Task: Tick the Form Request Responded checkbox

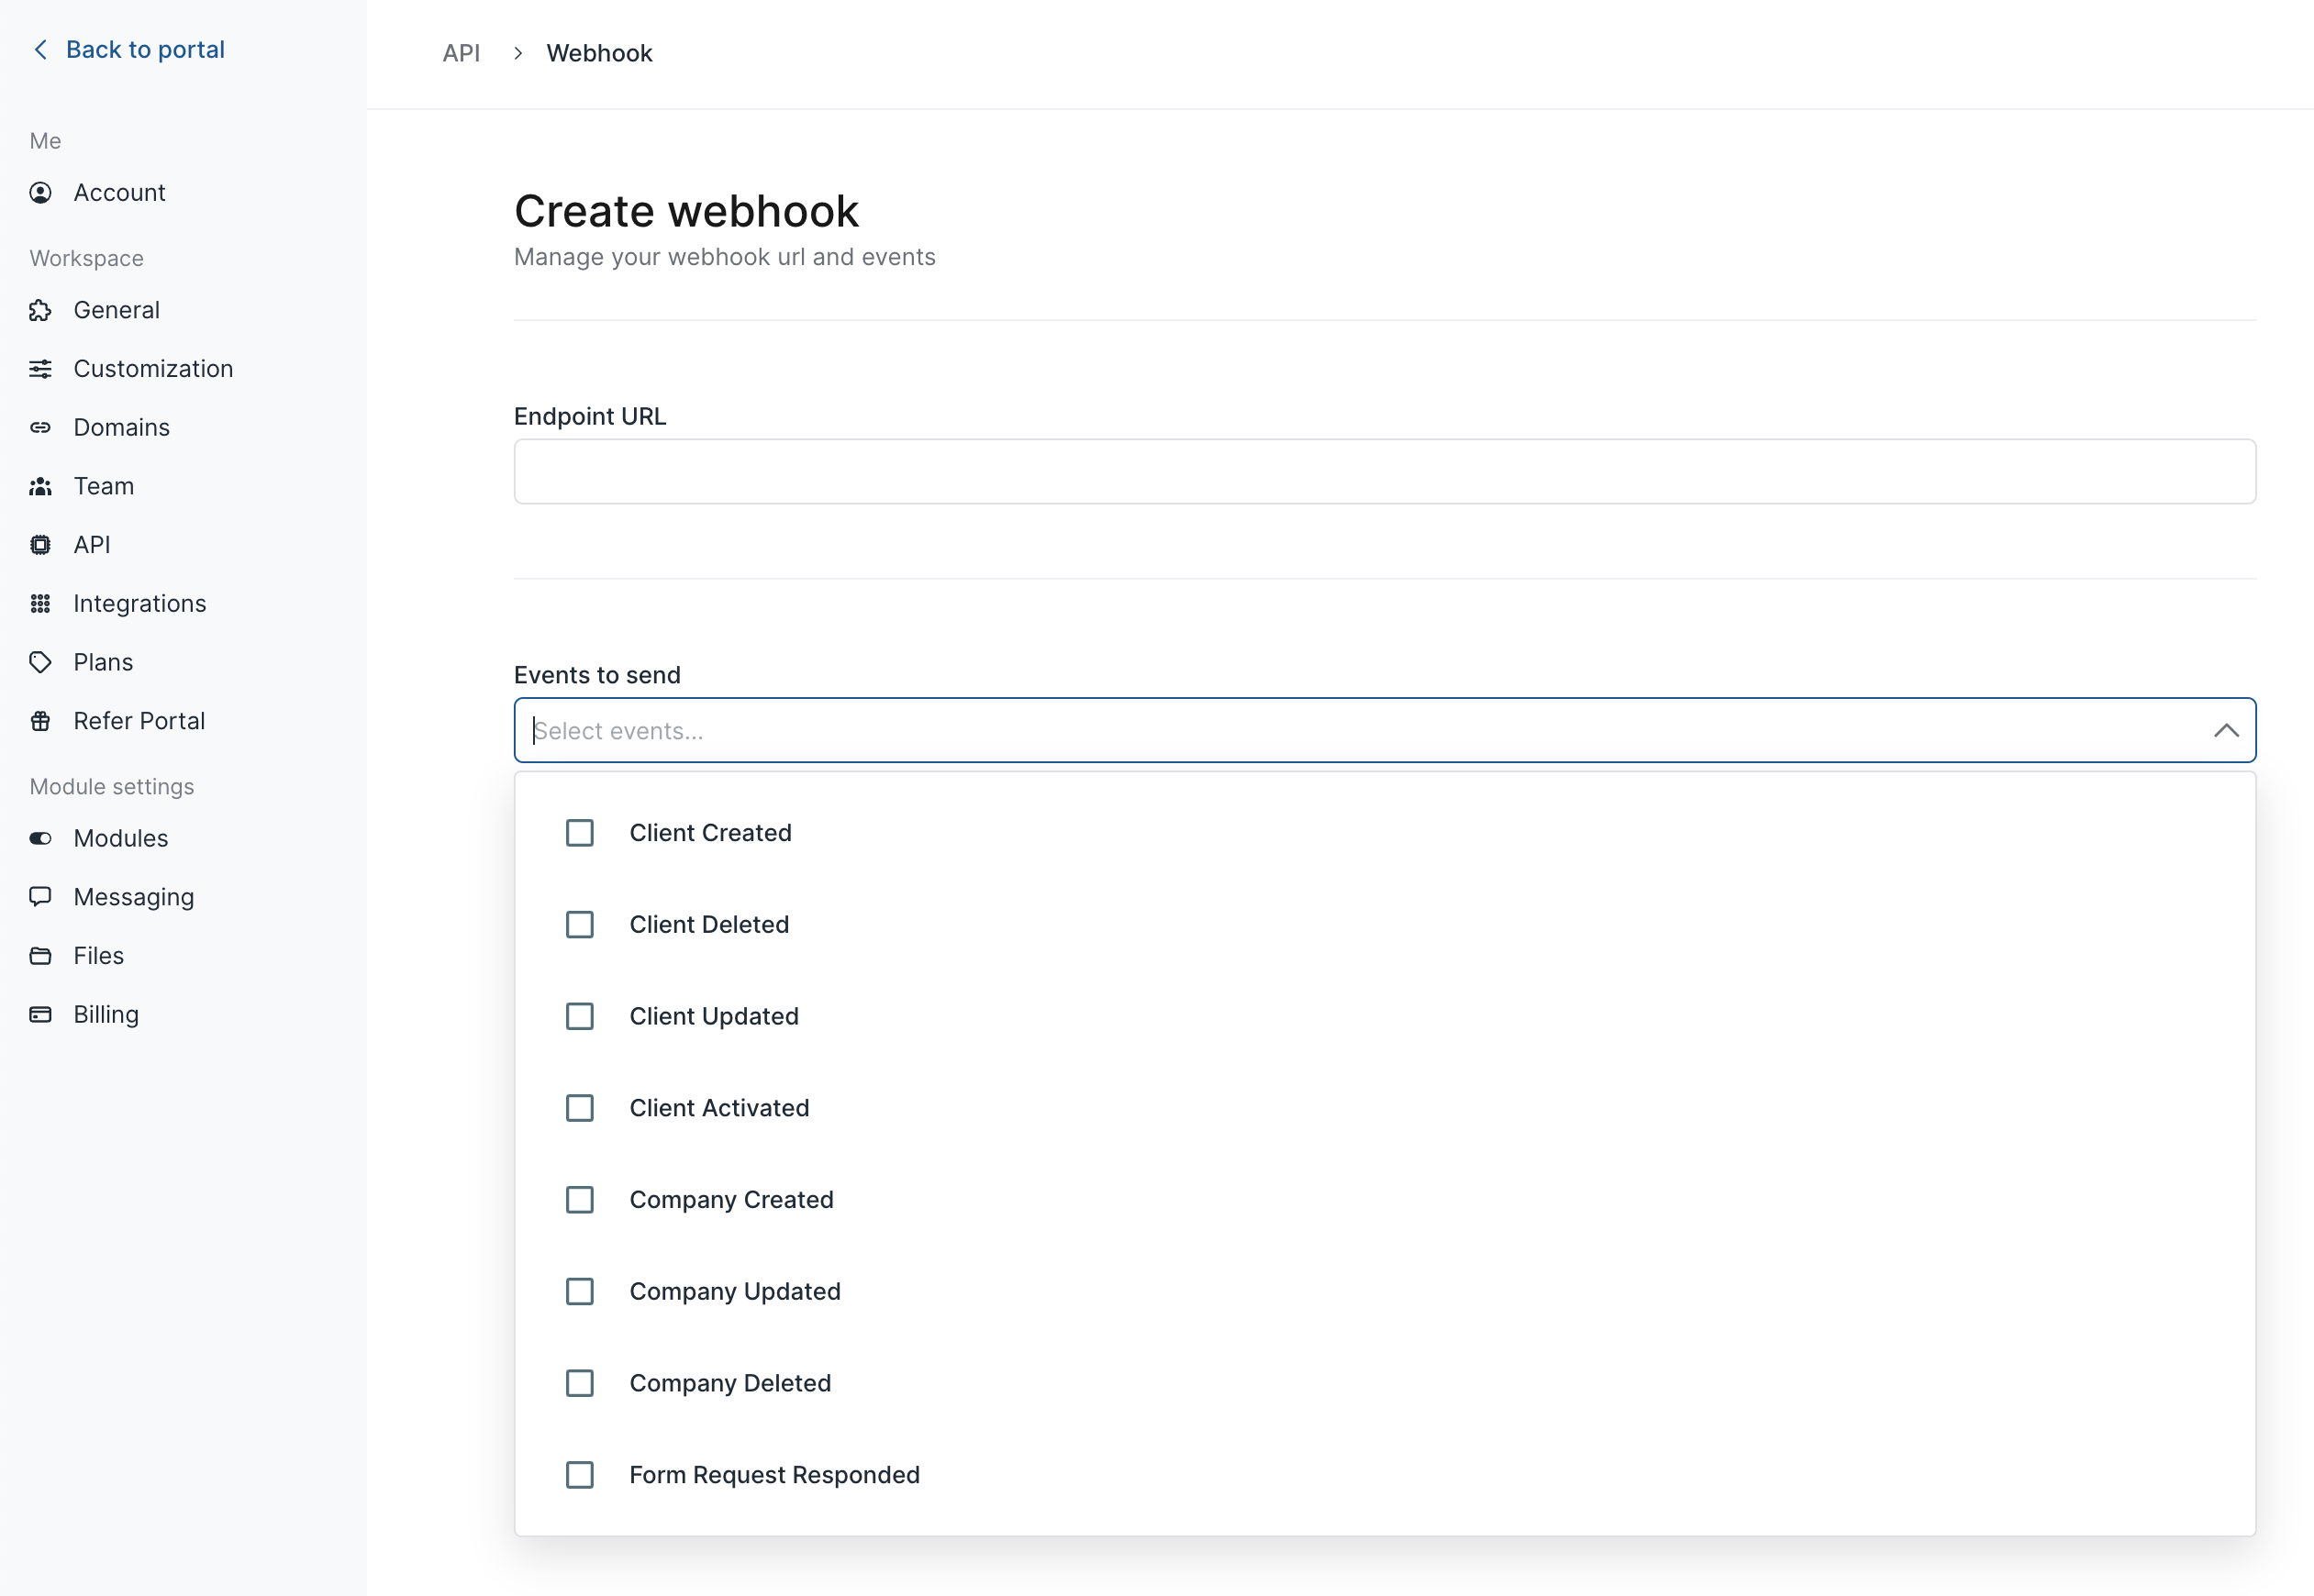Action: (580, 1475)
